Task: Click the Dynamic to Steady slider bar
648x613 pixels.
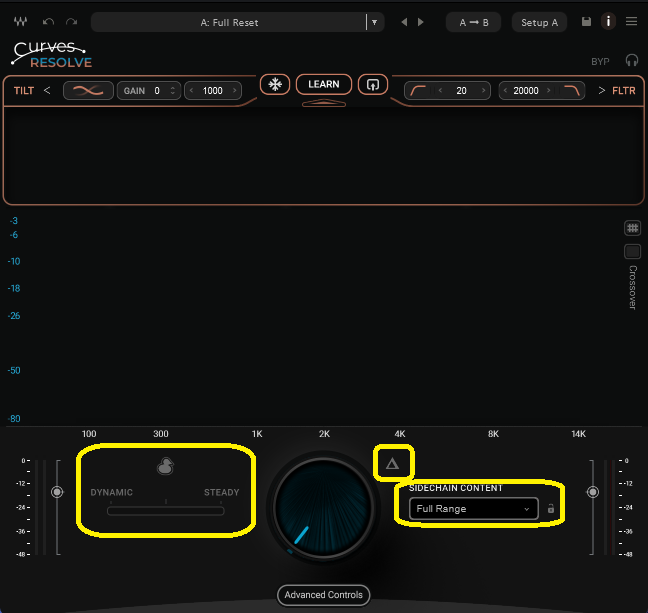Action: click(166, 511)
